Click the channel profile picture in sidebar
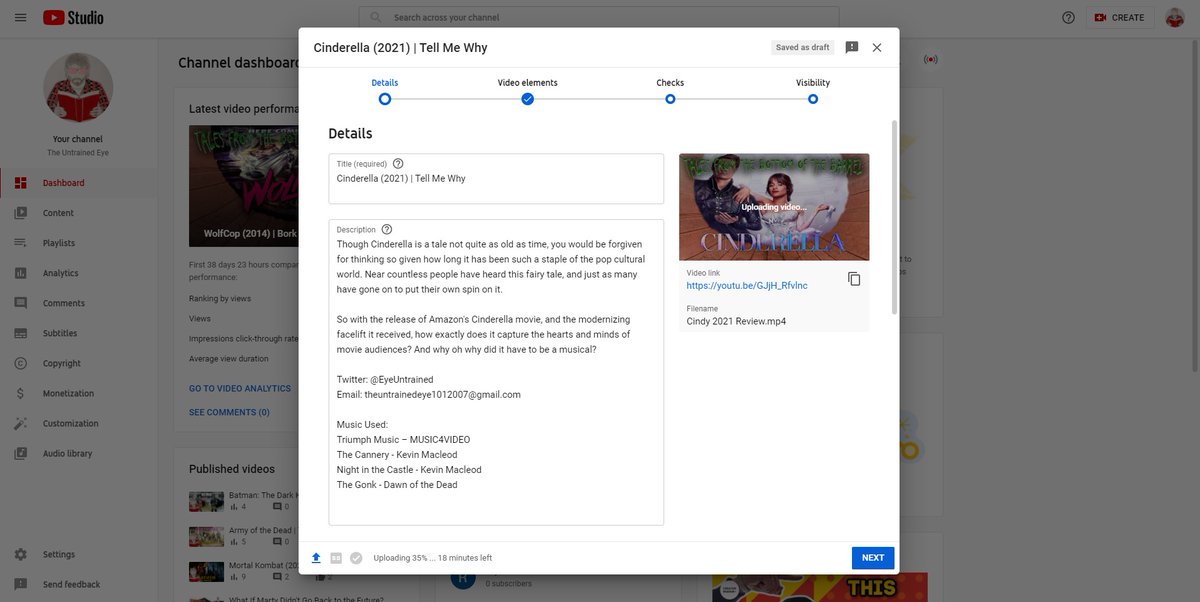The width and height of the screenshot is (1200, 602). [x=78, y=88]
